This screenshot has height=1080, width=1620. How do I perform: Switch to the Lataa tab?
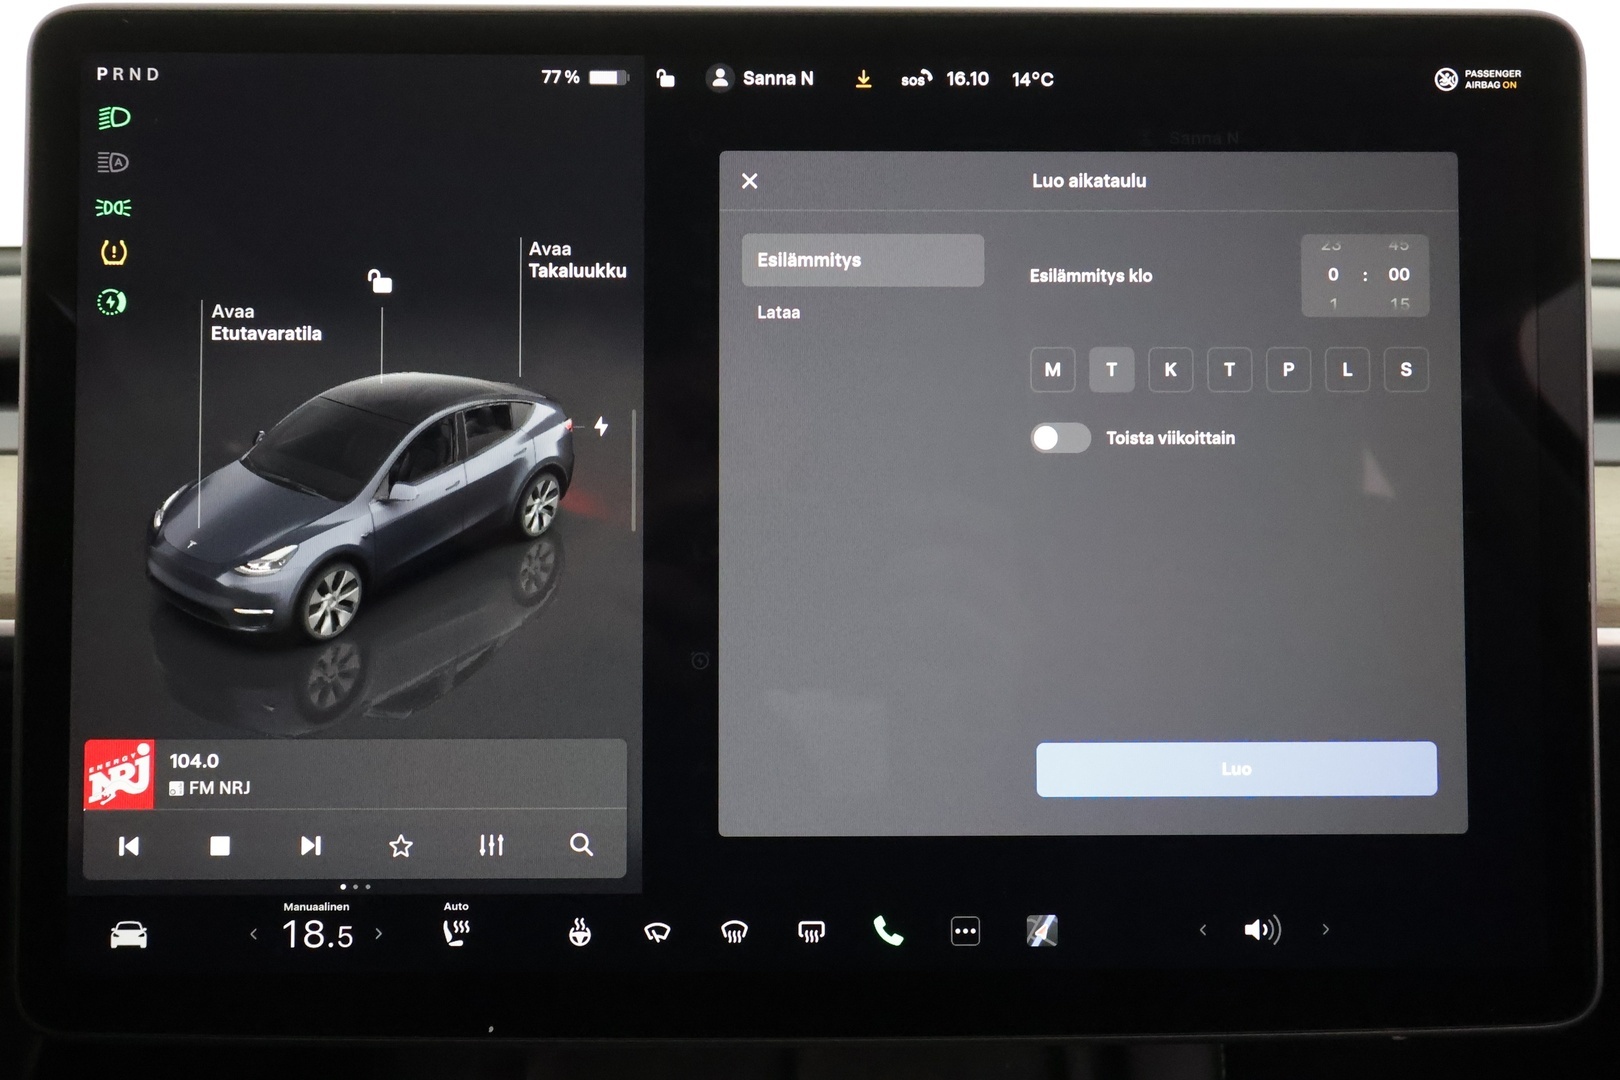(x=778, y=312)
